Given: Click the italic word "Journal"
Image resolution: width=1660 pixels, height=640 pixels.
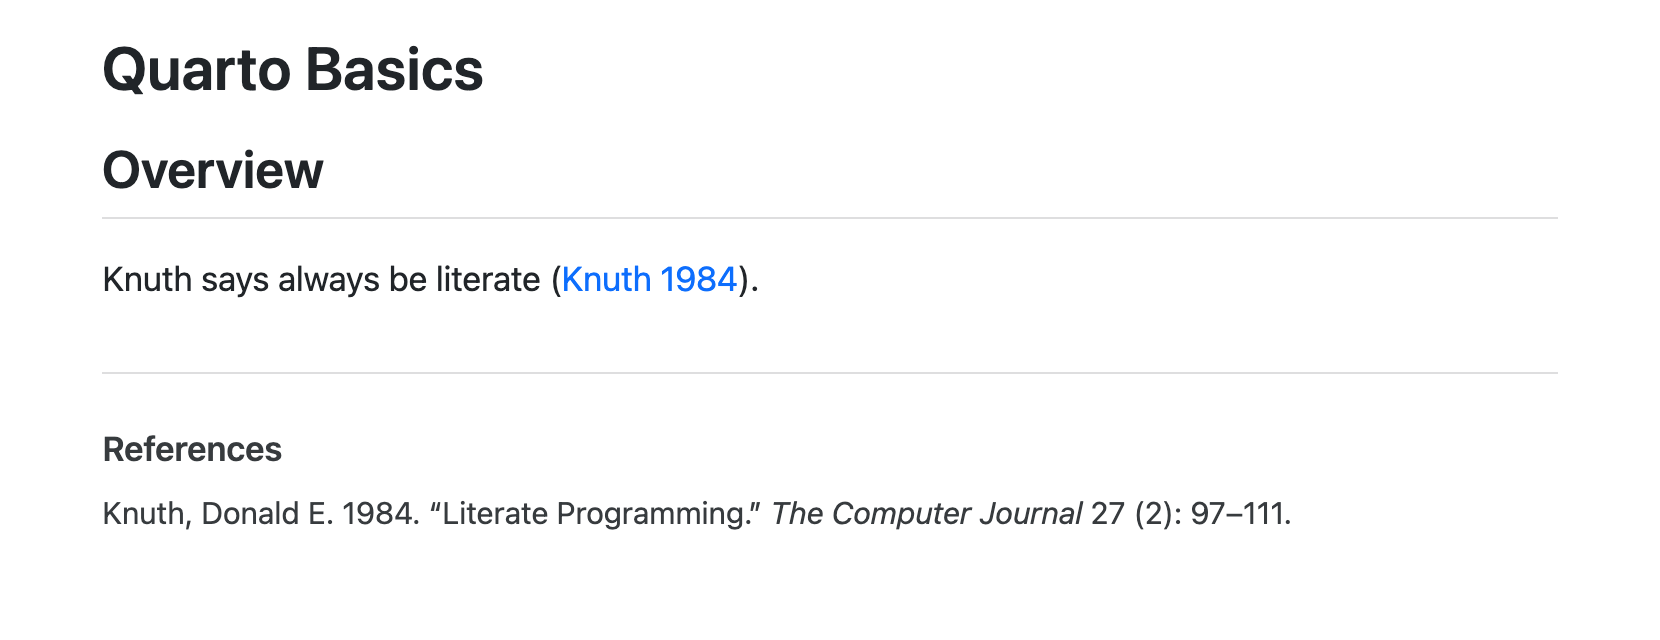Looking at the screenshot, I should coord(1030,514).
